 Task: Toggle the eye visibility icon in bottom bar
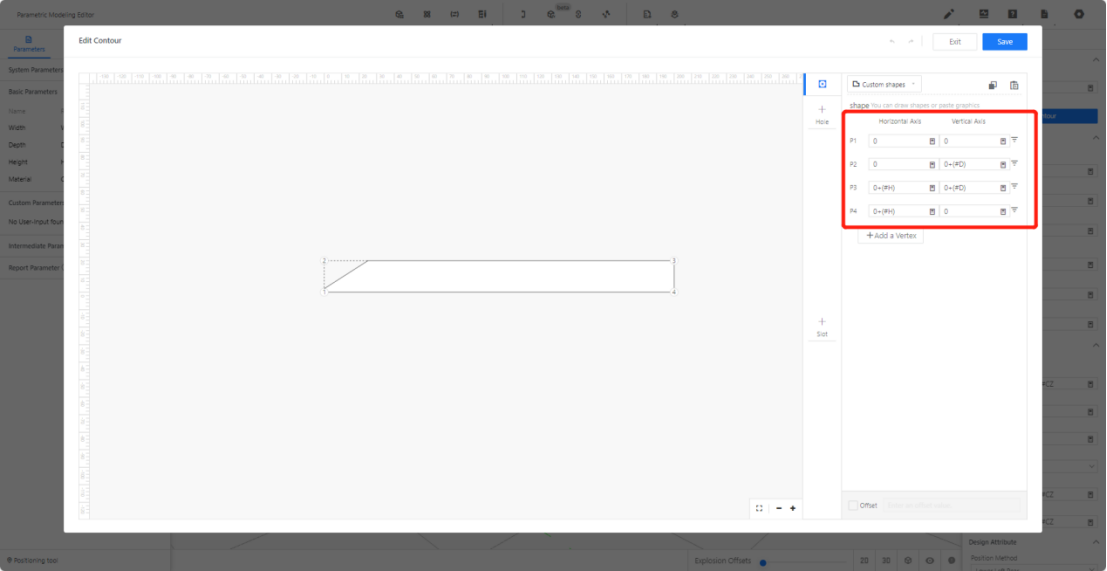[930, 560]
